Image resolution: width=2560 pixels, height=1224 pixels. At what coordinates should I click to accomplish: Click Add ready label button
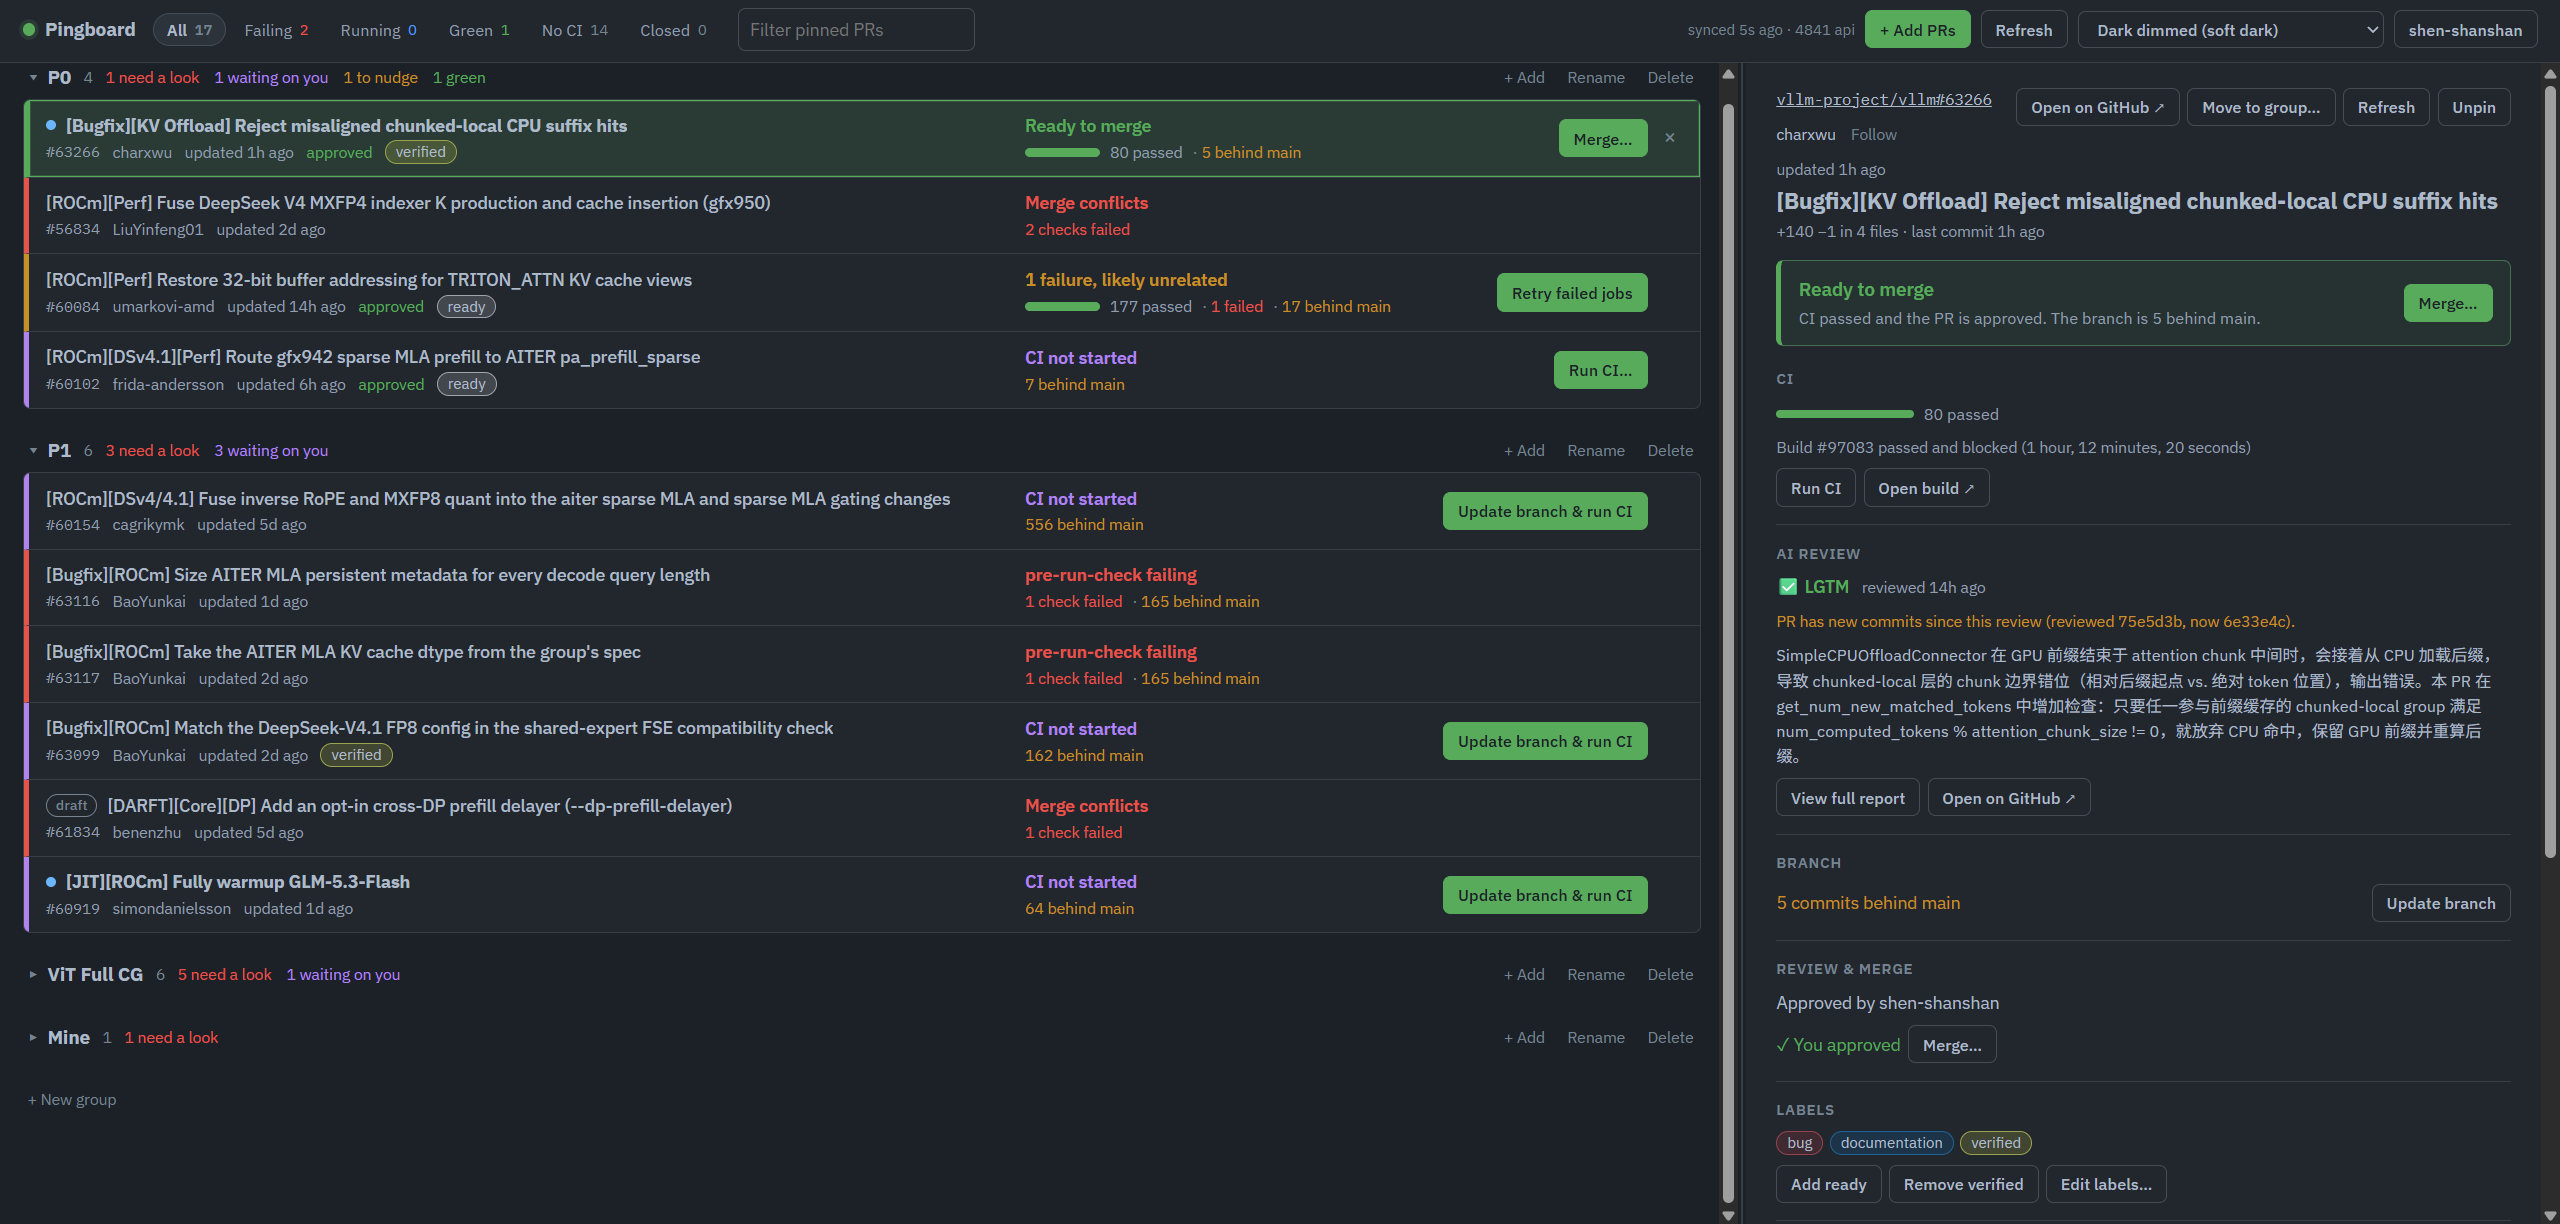[x=1828, y=1184]
